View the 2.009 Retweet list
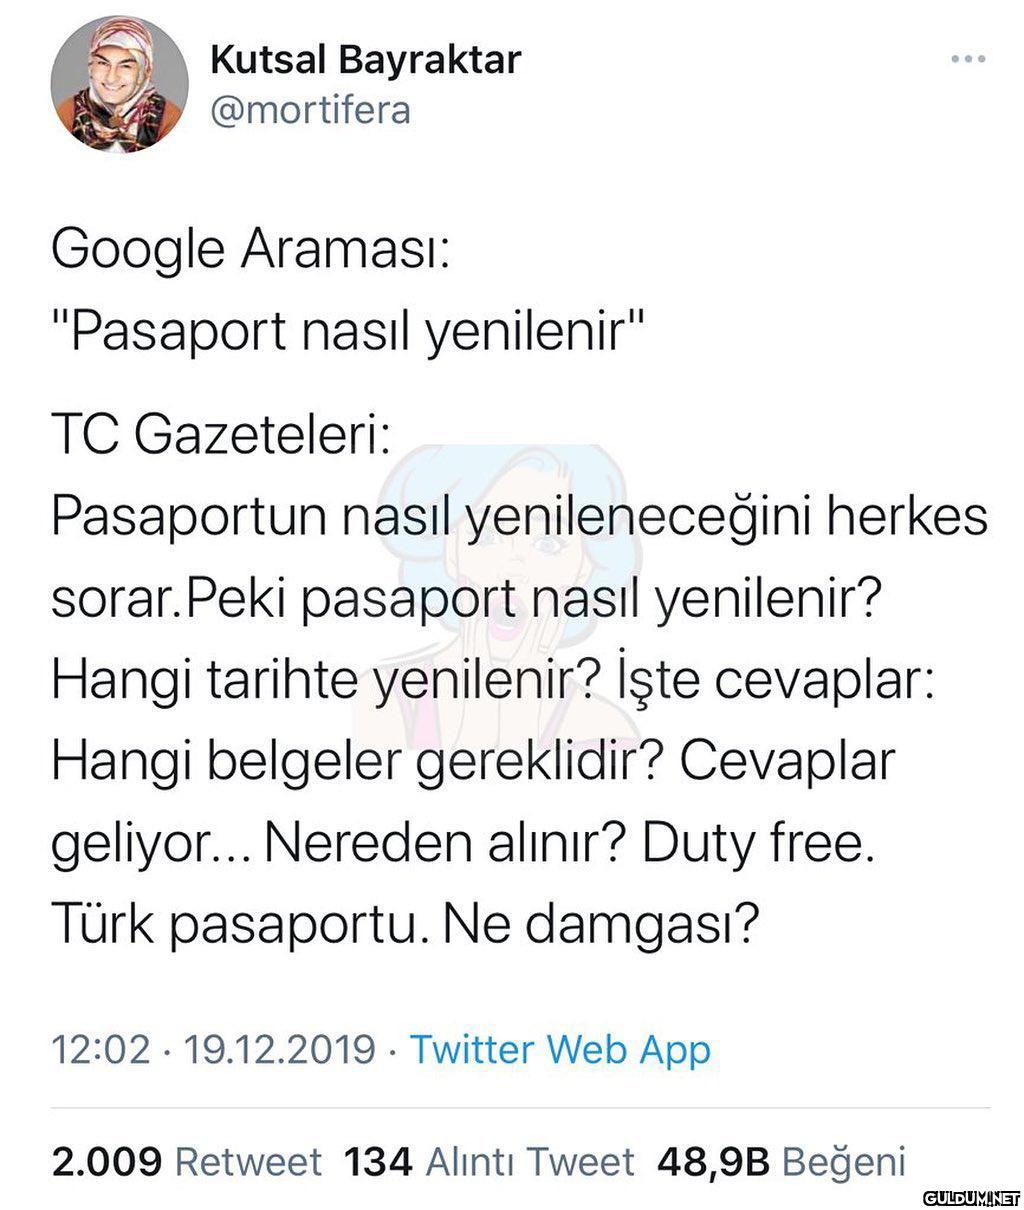The width and height of the screenshot is (1024, 1210). pyautogui.click(x=186, y=1162)
